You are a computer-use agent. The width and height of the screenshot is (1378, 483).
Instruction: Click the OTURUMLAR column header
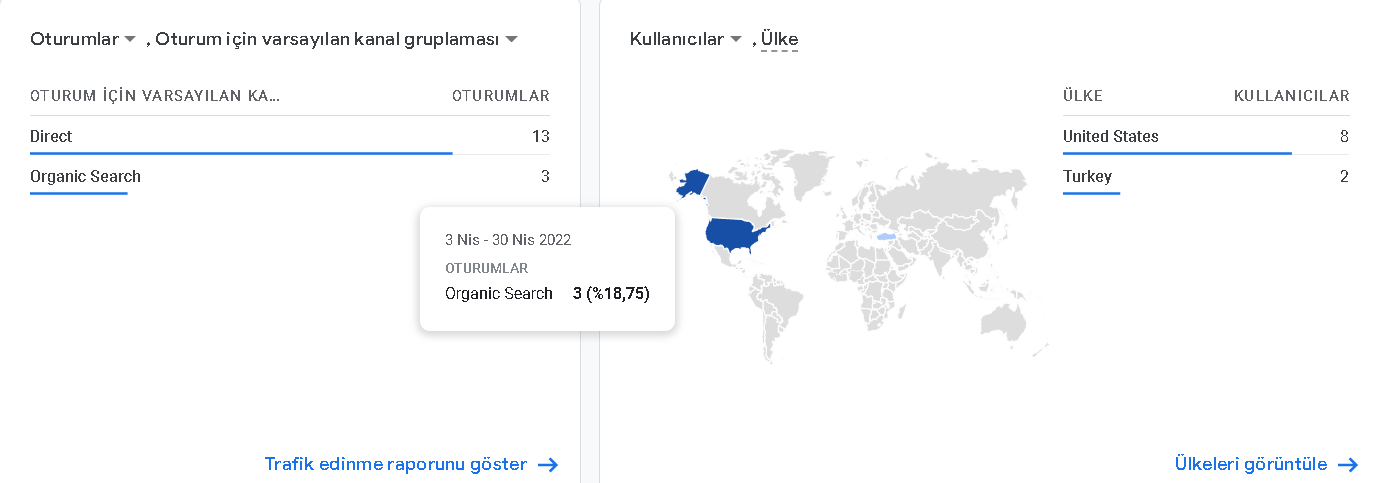click(500, 96)
